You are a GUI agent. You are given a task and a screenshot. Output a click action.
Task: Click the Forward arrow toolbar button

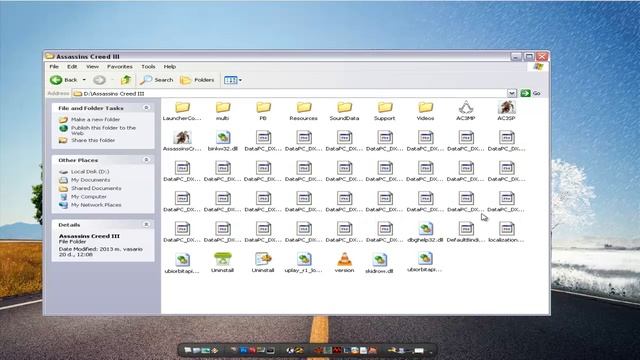coord(99,80)
